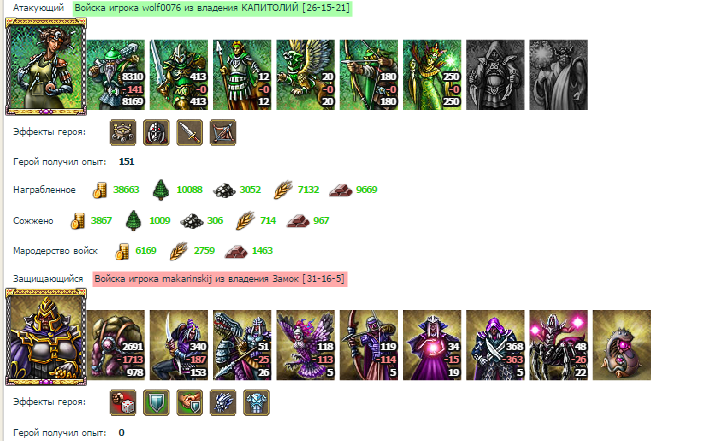Screen dimensions: 719x441
Task: Select the attacker's helmet mask effect icon
Action: click(156, 132)
